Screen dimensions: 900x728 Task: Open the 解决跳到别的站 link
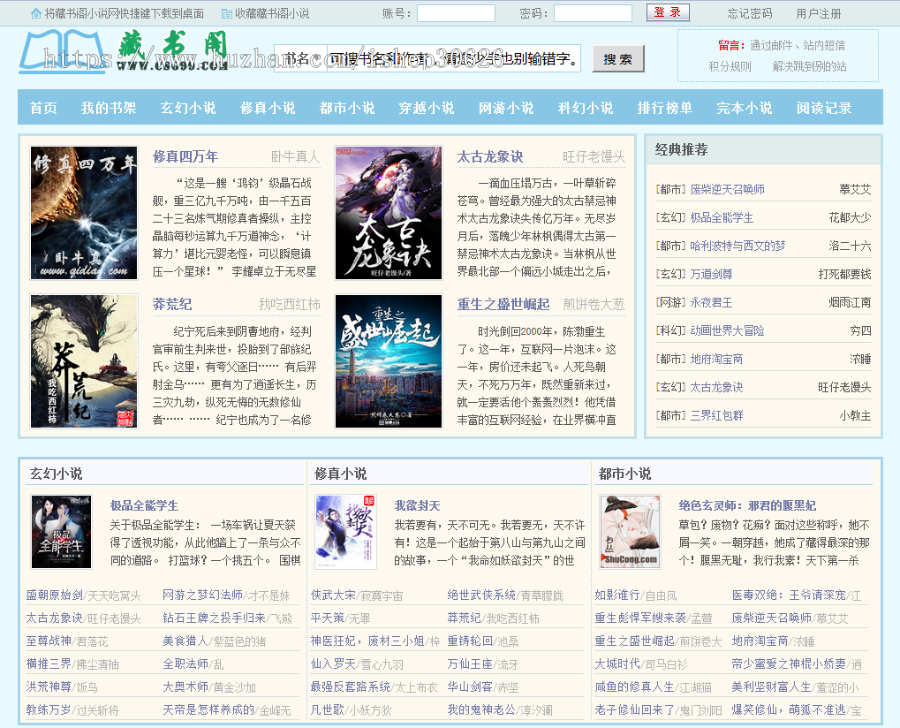[809, 67]
